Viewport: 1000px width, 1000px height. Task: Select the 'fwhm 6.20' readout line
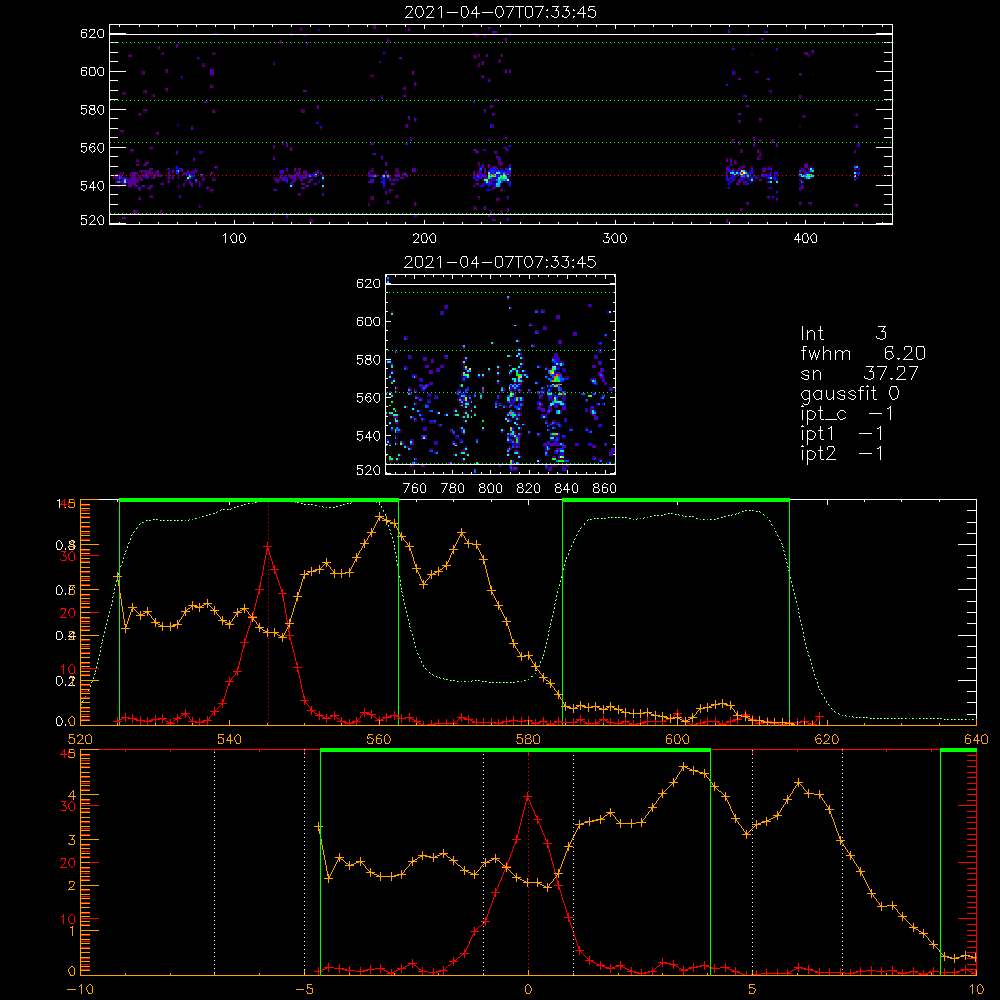coord(863,353)
